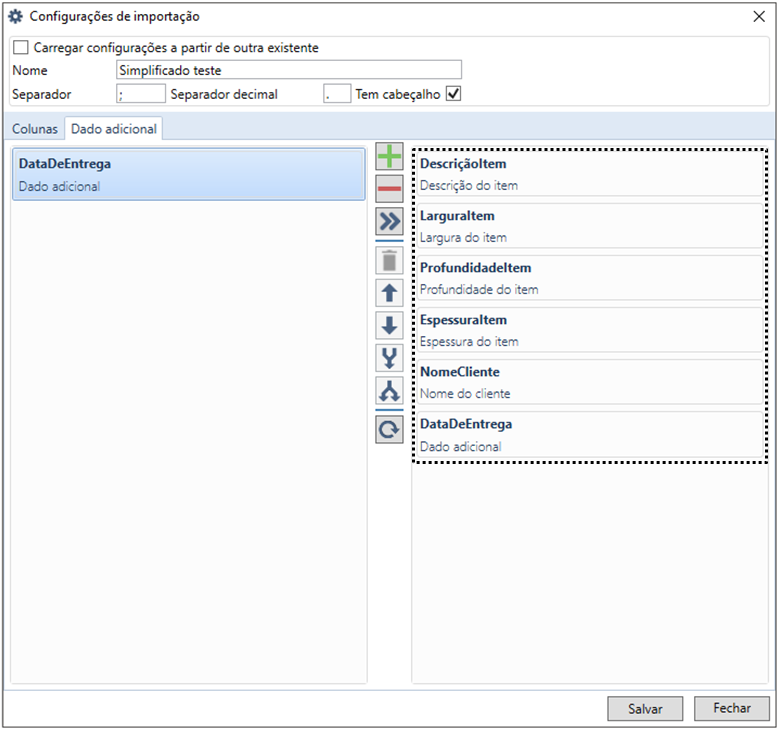Click the red minus remove icon
The image size is (780, 731).
(390, 189)
